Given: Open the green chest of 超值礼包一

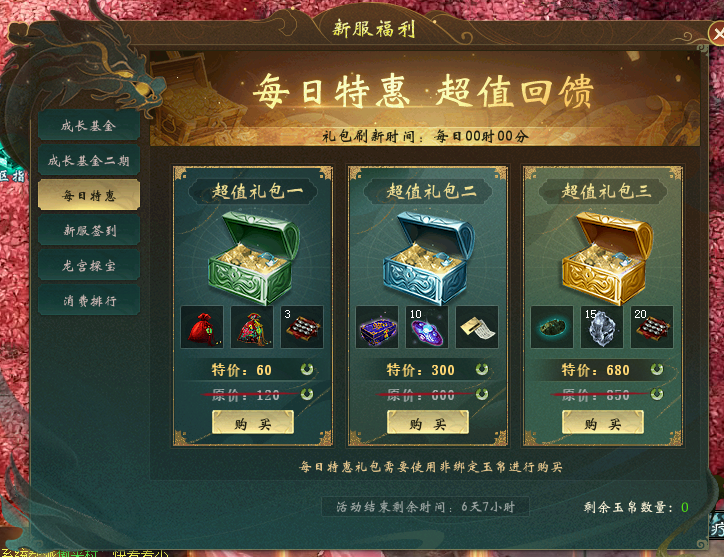Looking at the screenshot, I should [253, 257].
